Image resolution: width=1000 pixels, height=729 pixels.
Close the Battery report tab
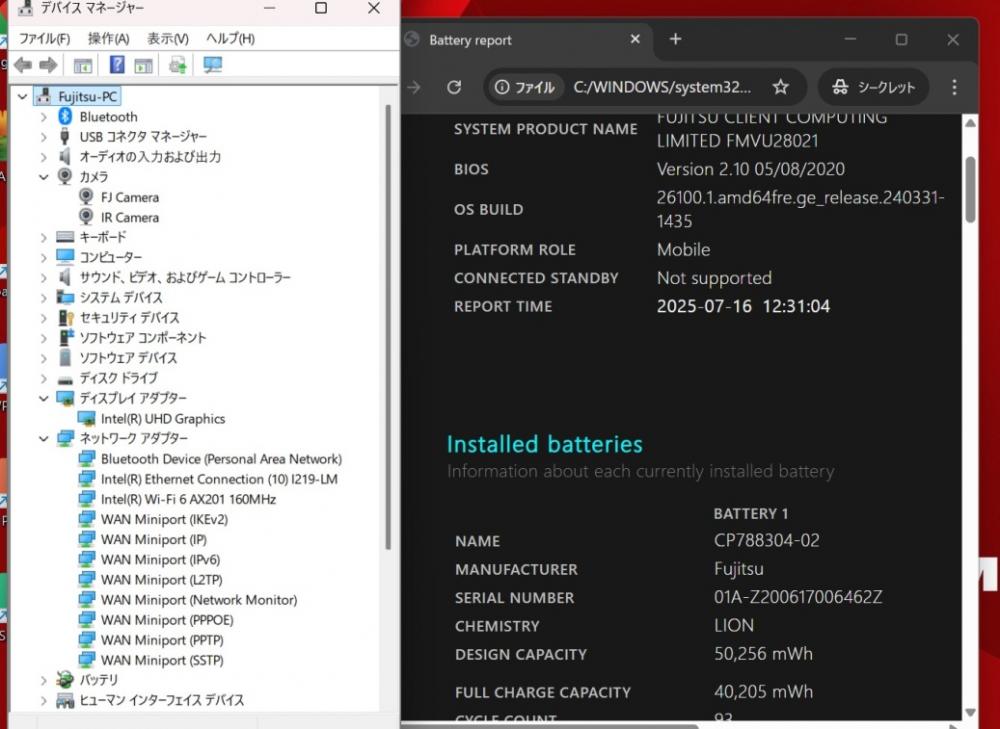coord(635,40)
